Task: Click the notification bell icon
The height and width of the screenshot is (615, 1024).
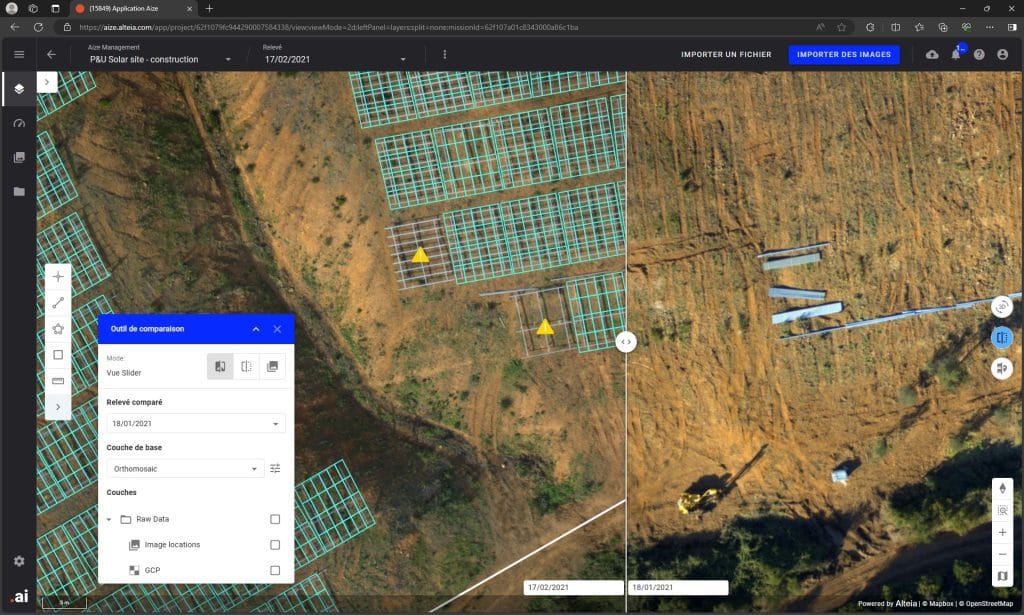Action: click(956, 55)
